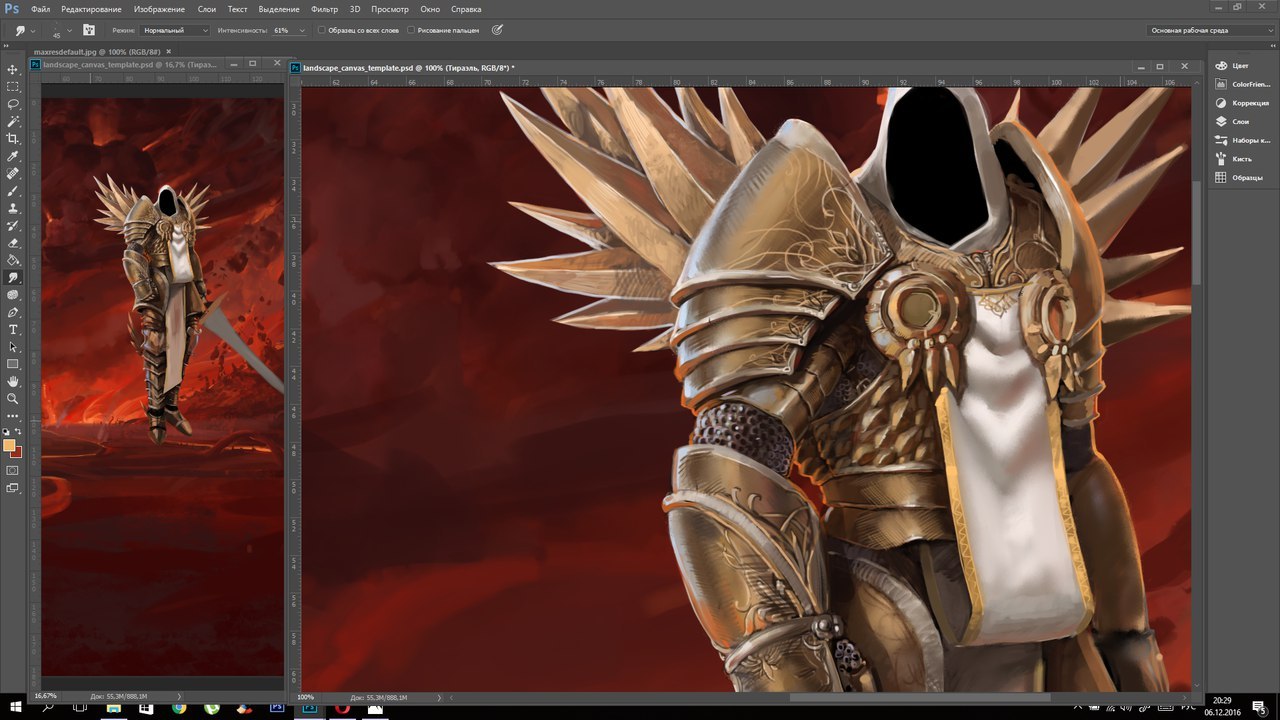
Task: Select the Eyedropper tool
Action: (13, 156)
